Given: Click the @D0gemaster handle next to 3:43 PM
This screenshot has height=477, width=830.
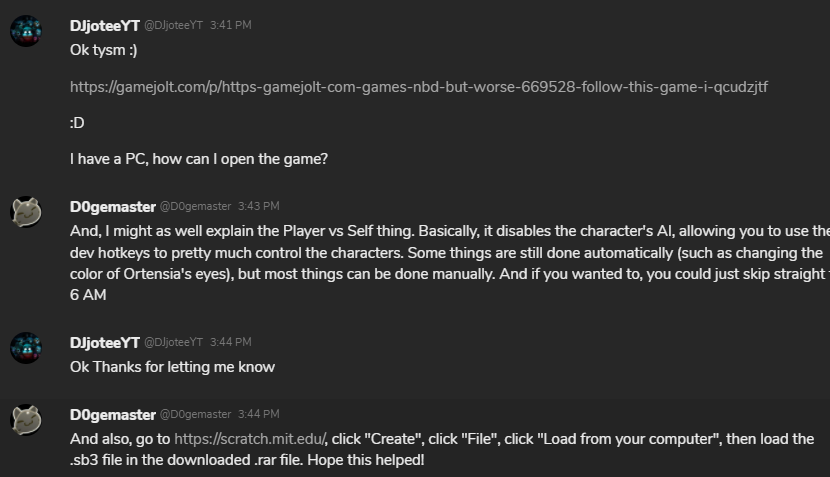Looking at the screenshot, I should point(195,207).
